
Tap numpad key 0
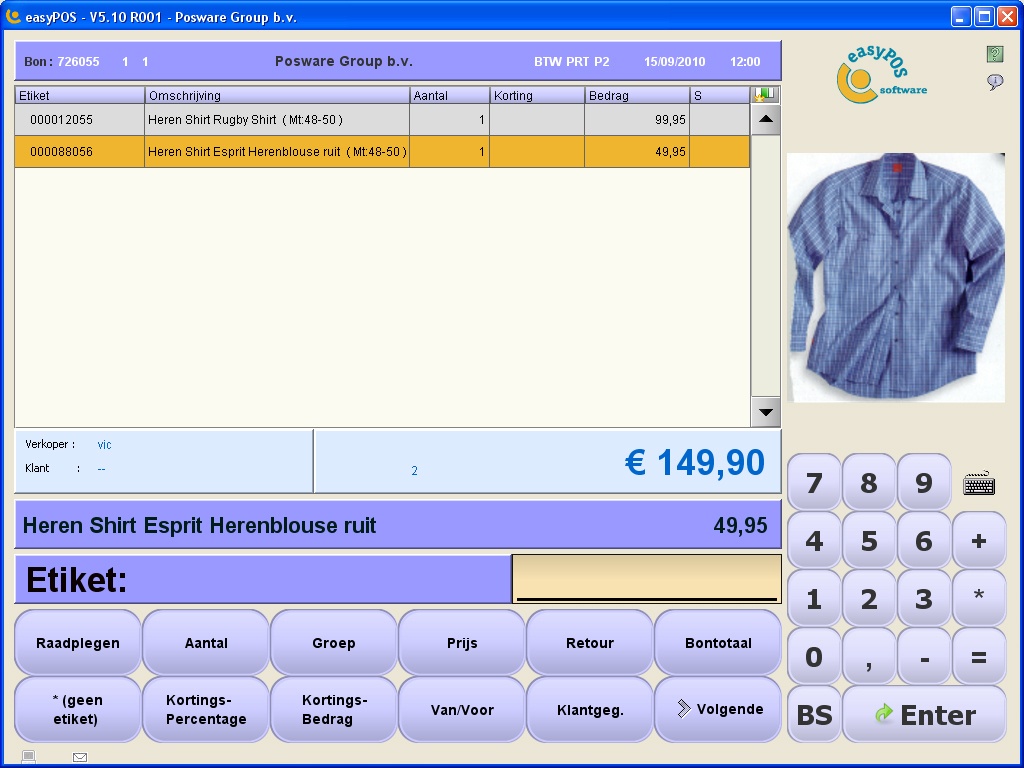814,656
